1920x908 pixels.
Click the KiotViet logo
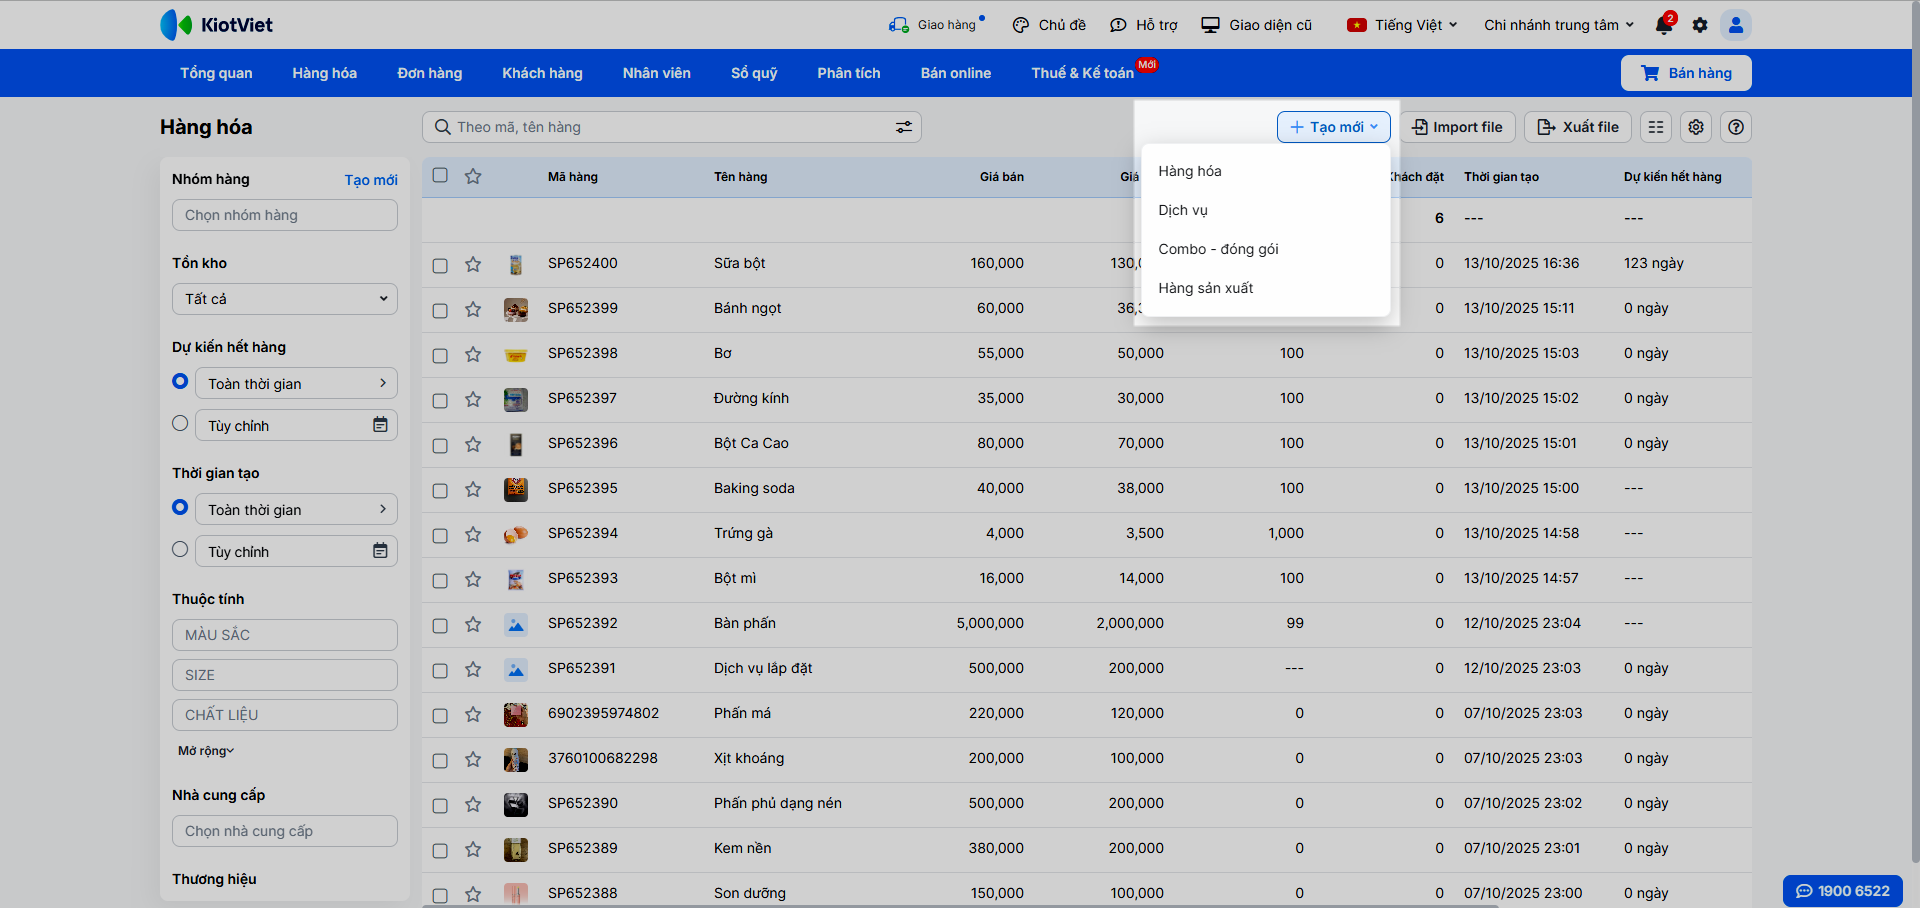pyautogui.click(x=217, y=25)
